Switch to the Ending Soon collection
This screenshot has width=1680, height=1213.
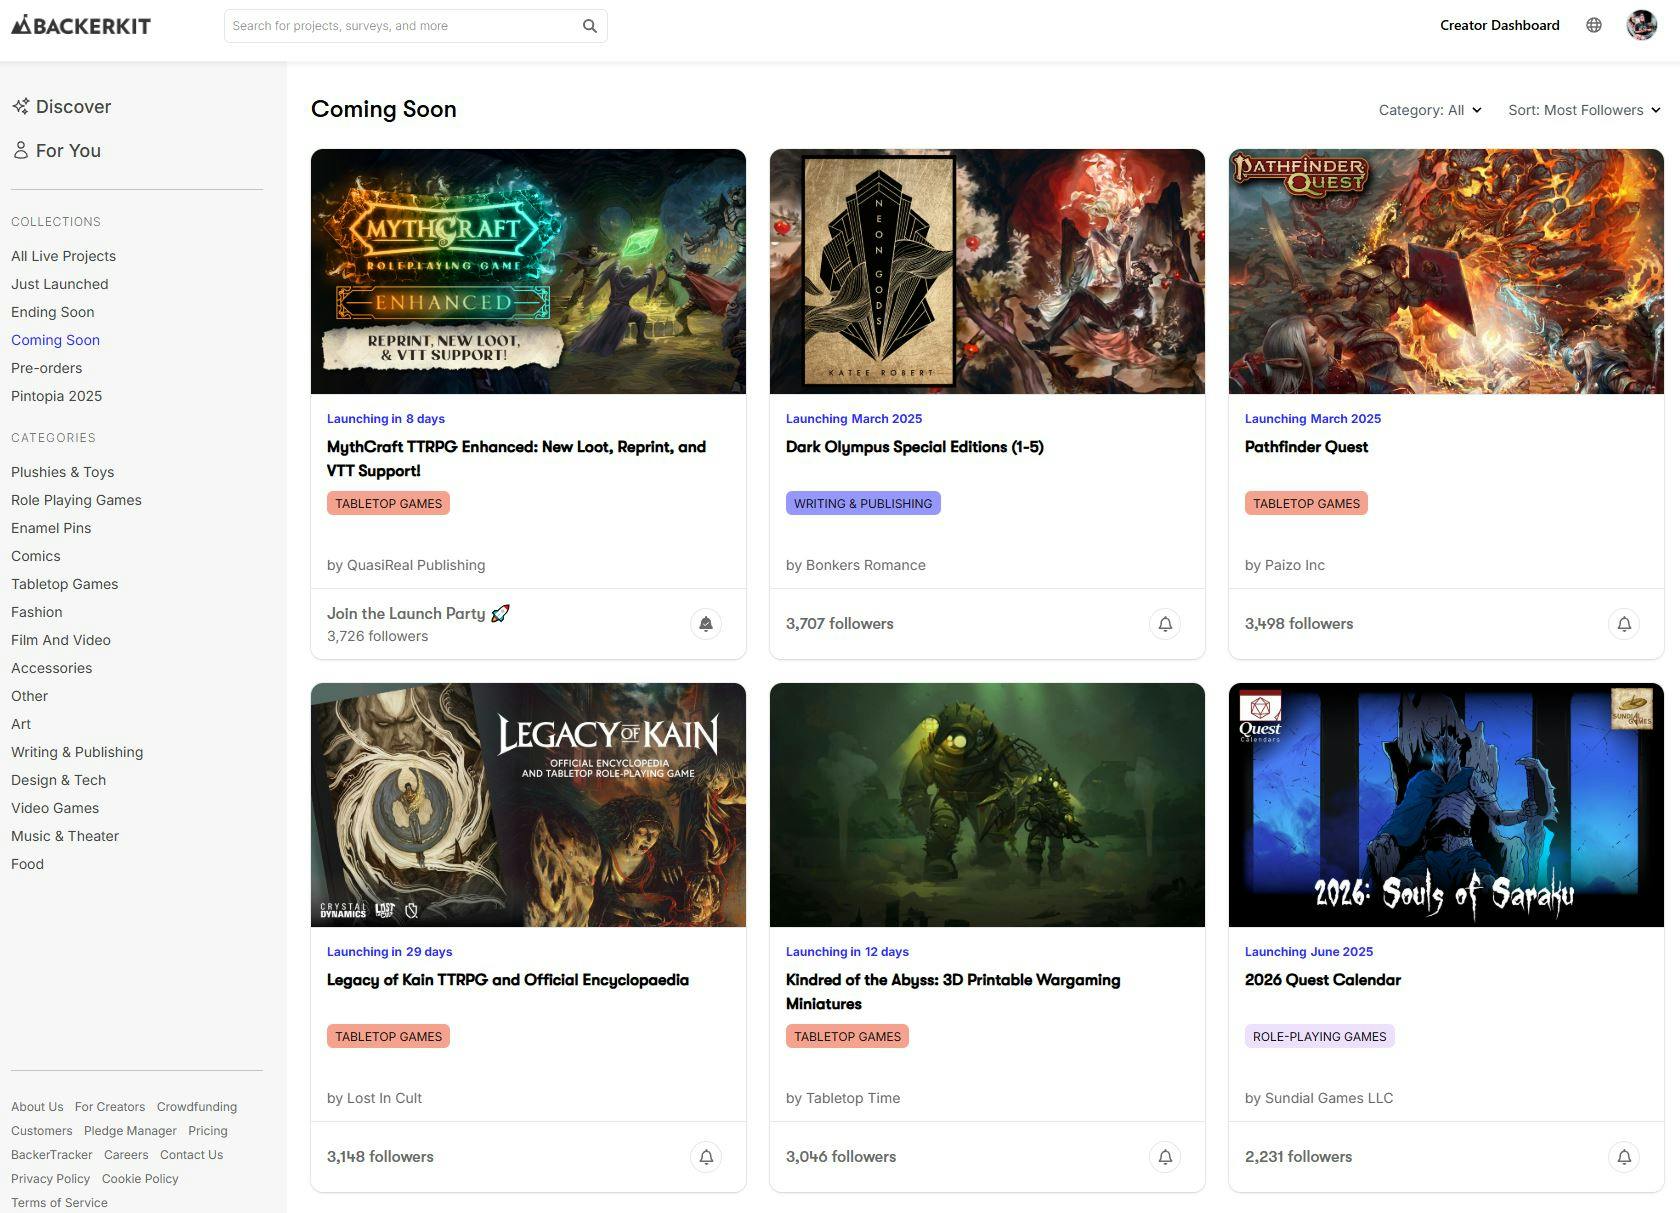point(52,311)
